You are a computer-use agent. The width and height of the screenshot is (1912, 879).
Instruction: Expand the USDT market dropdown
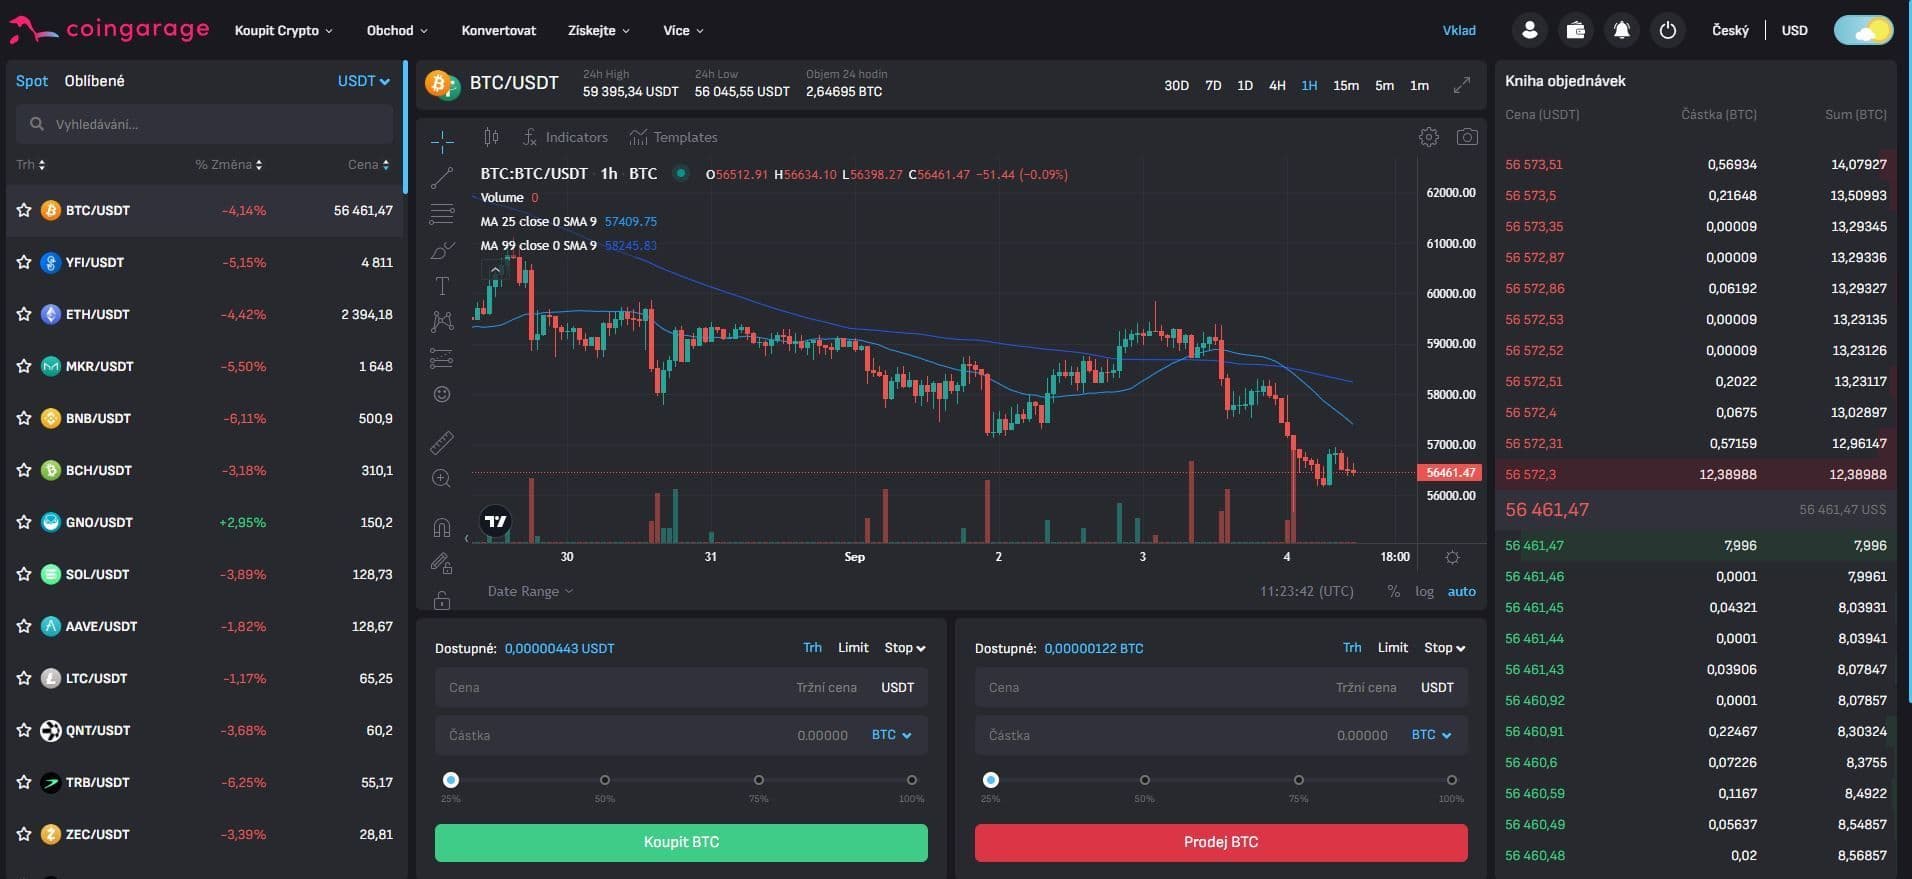click(x=363, y=81)
